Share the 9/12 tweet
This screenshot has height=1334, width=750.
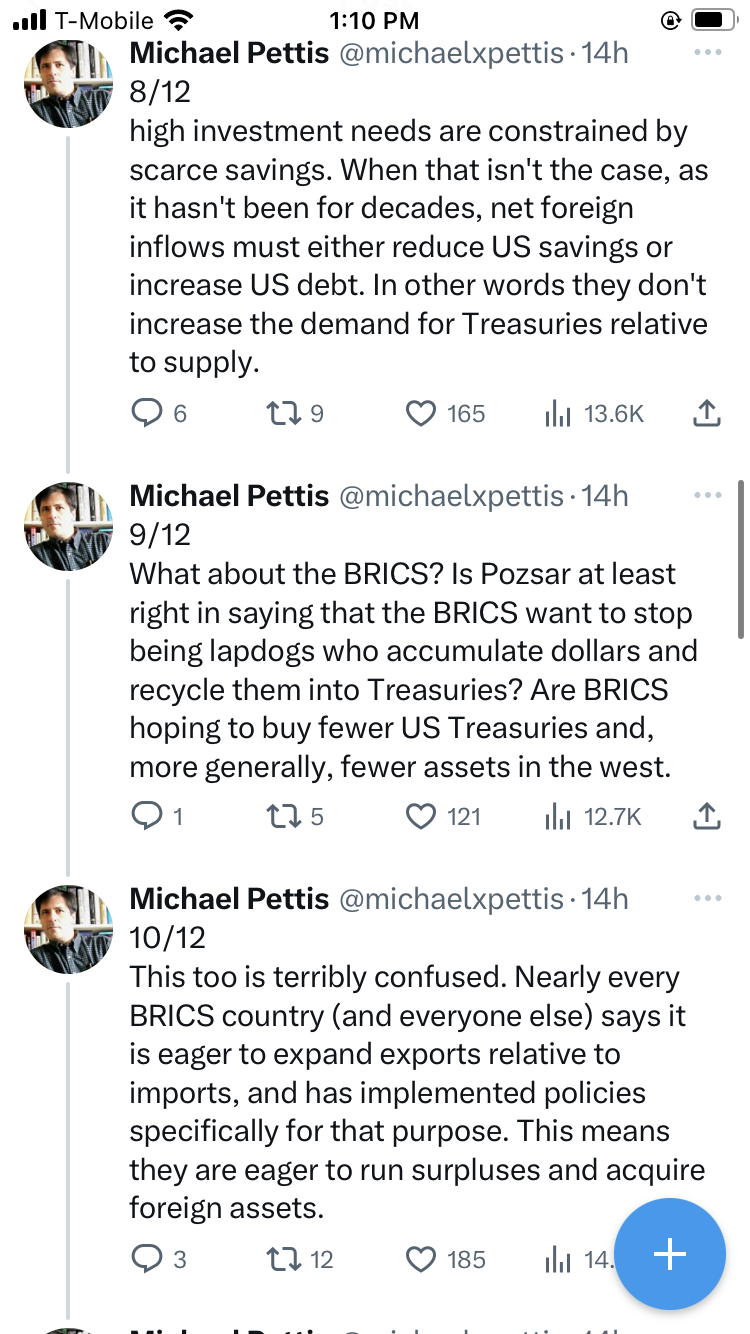click(x=706, y=817)
